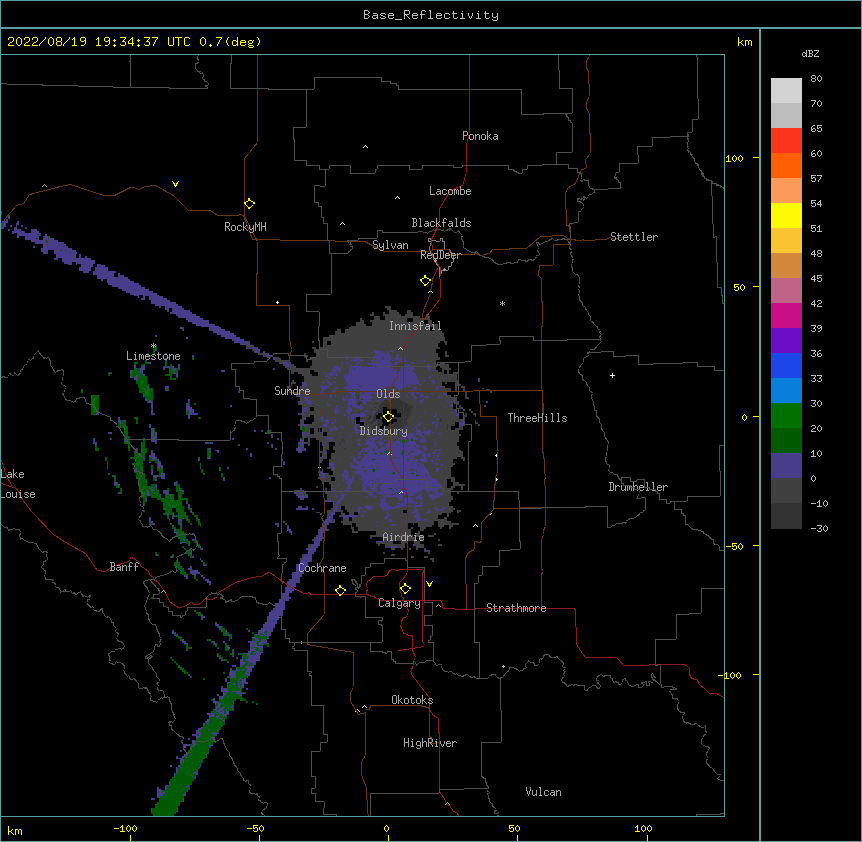This screenshot has width=862, height=842.
Task: Click the Limestone label
Action: [x=153, y=356]
